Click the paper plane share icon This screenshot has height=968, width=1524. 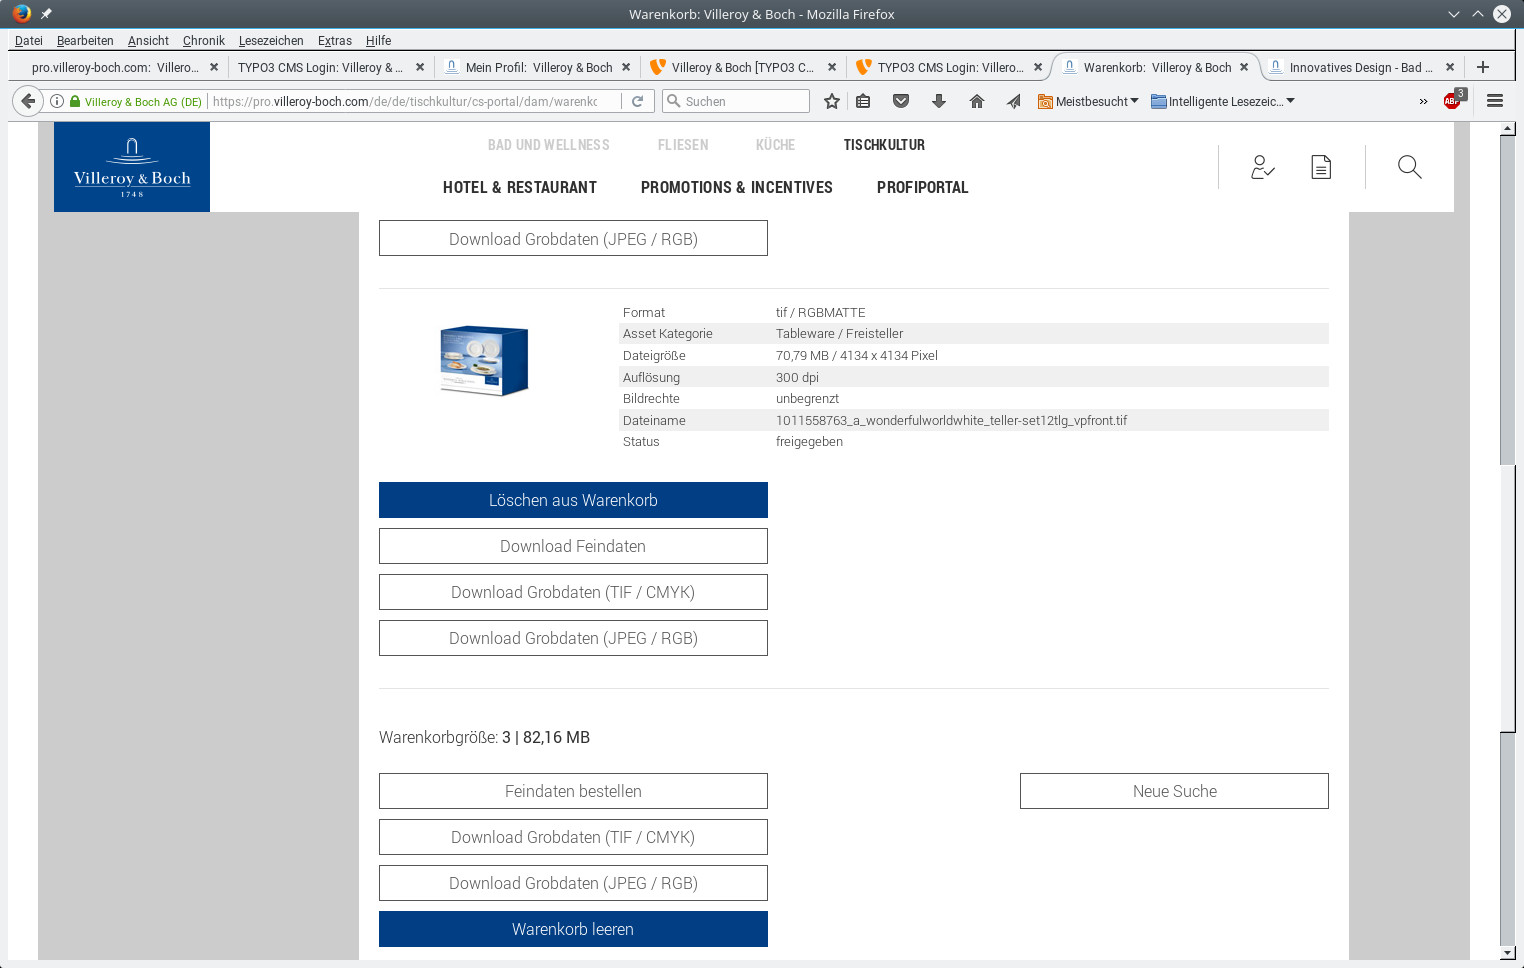click(1013, 101)
